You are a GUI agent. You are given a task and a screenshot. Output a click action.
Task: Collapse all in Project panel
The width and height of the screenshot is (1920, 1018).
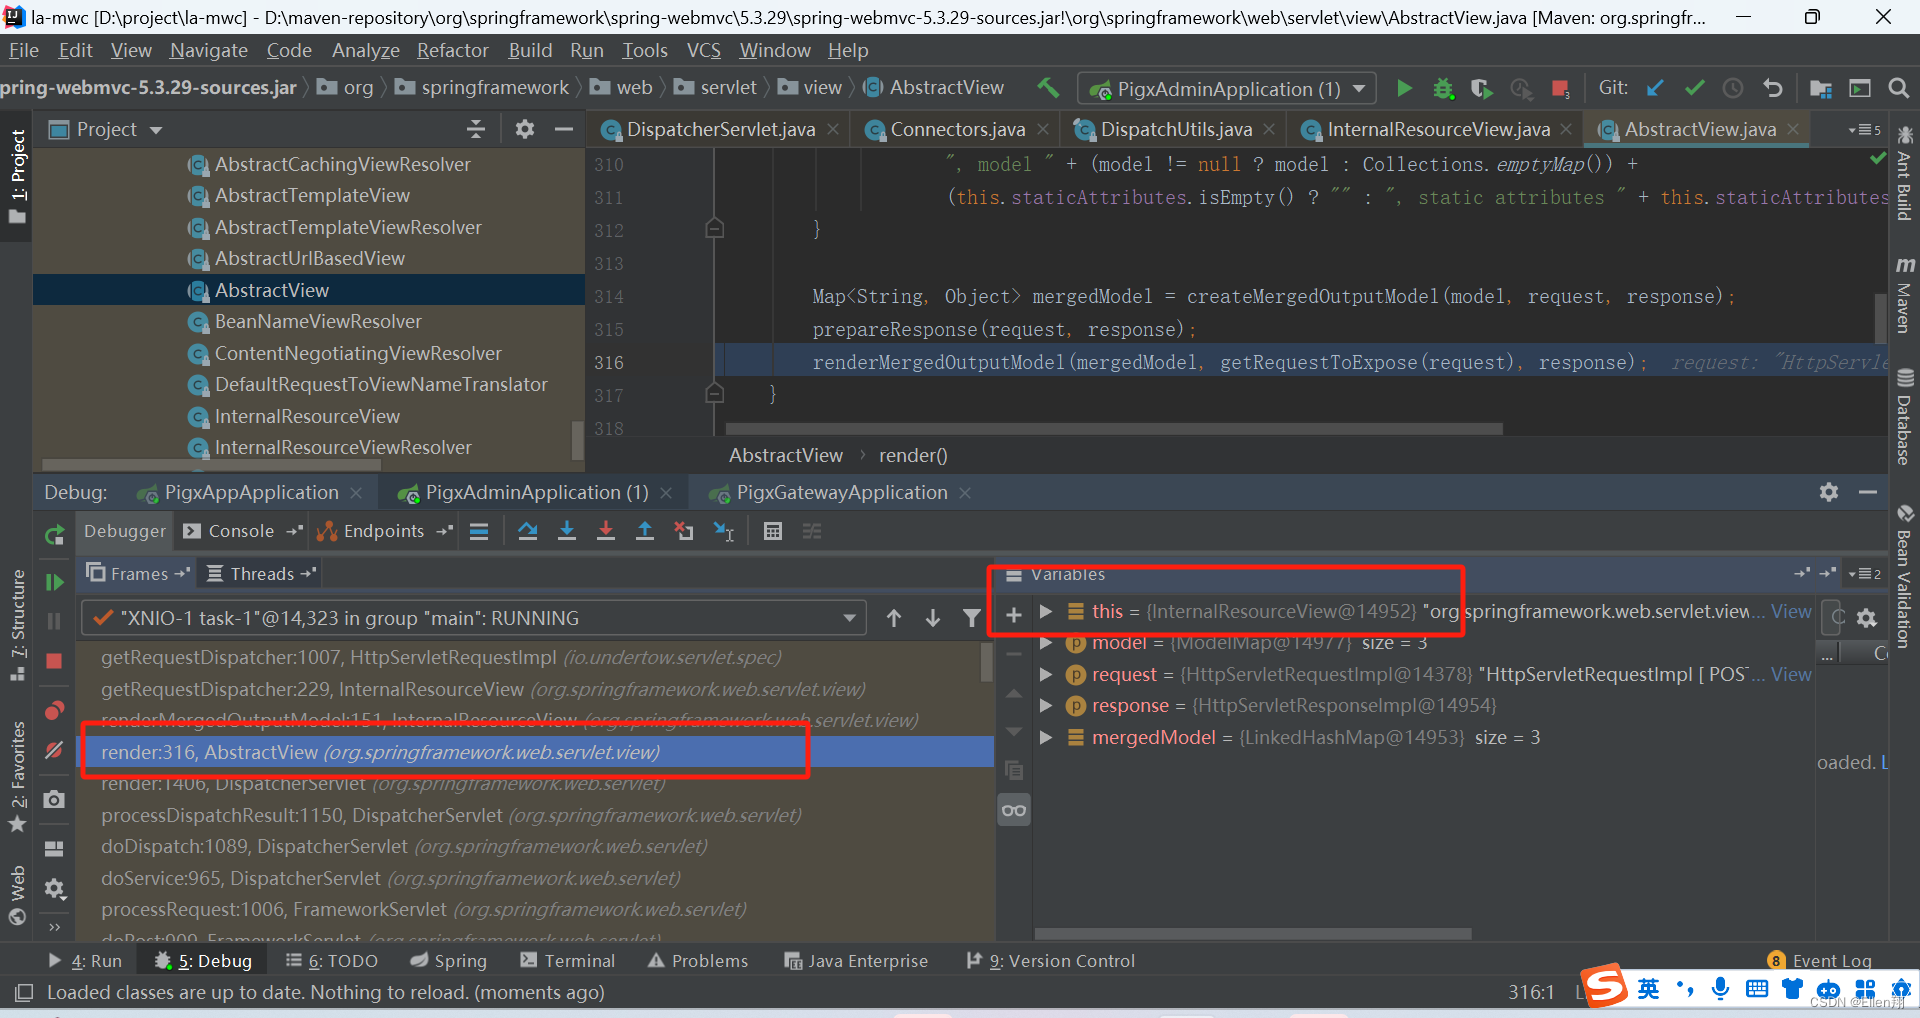pos(476,129)
